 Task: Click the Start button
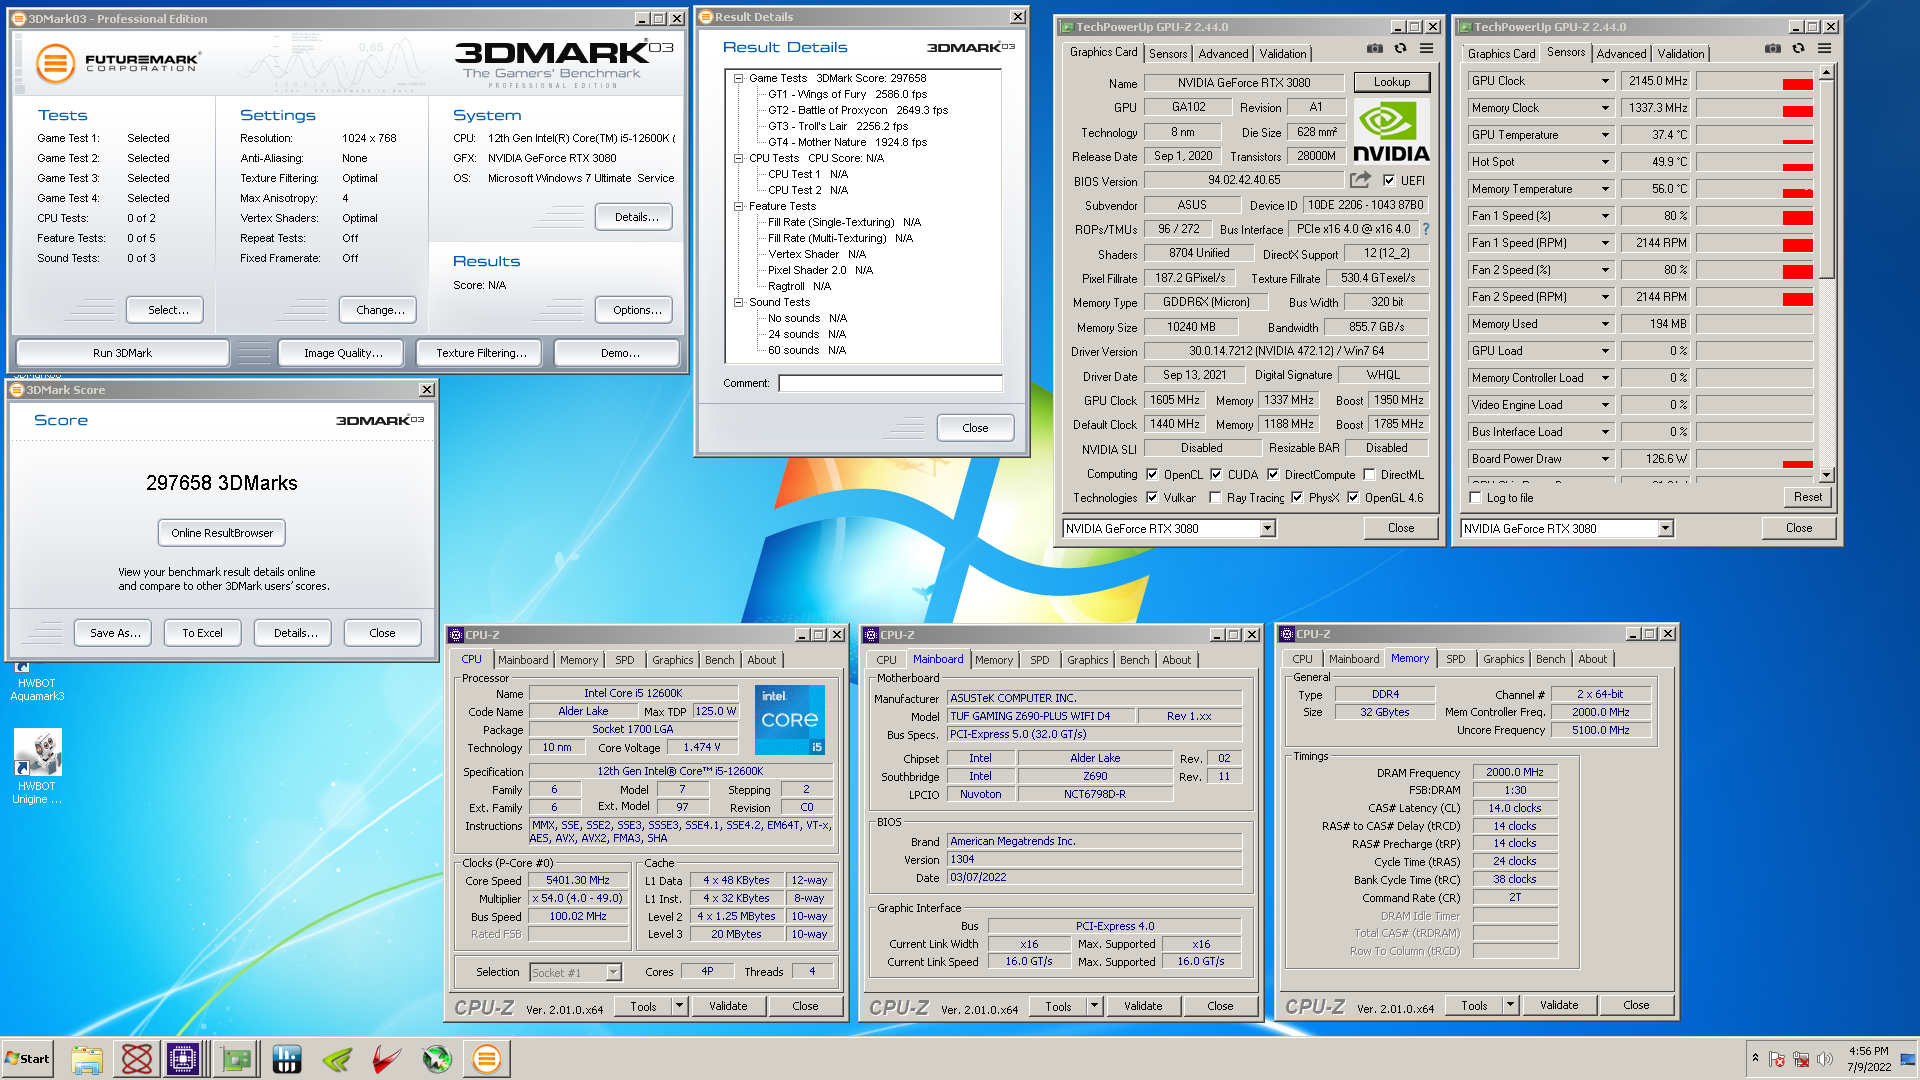tap(27, 1059)
